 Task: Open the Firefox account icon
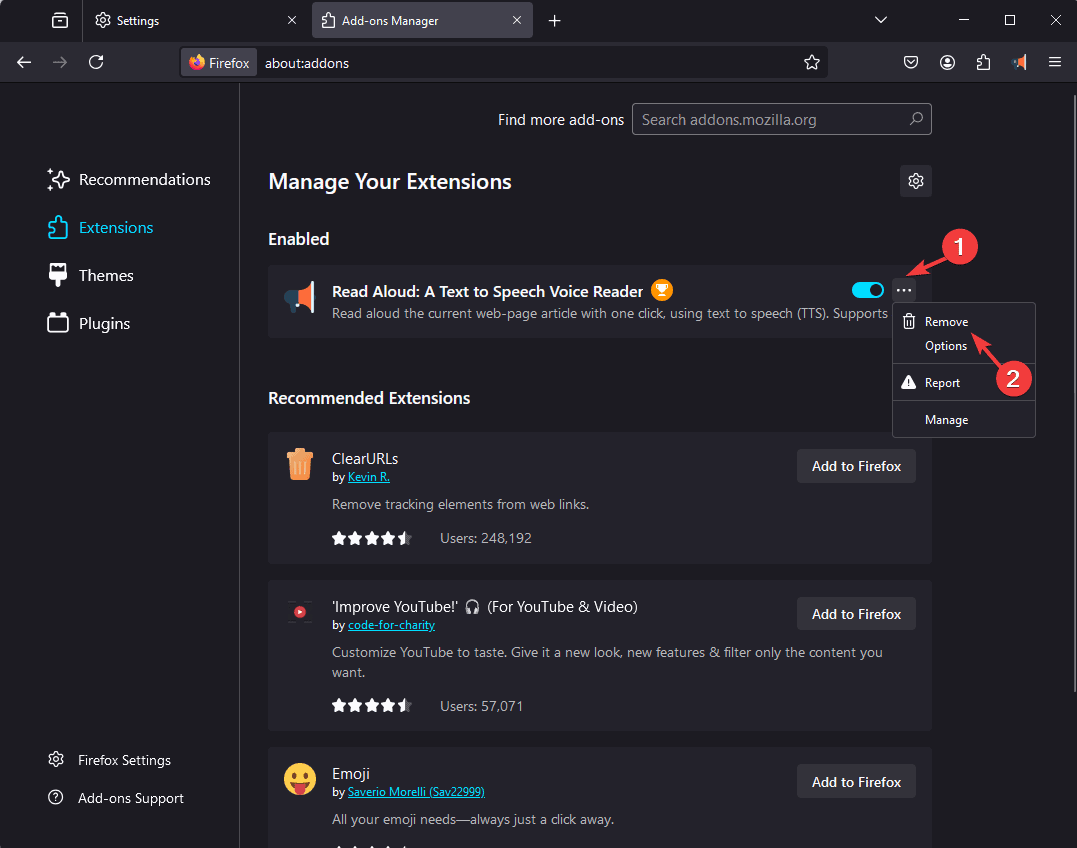click(x=947, y=62)
